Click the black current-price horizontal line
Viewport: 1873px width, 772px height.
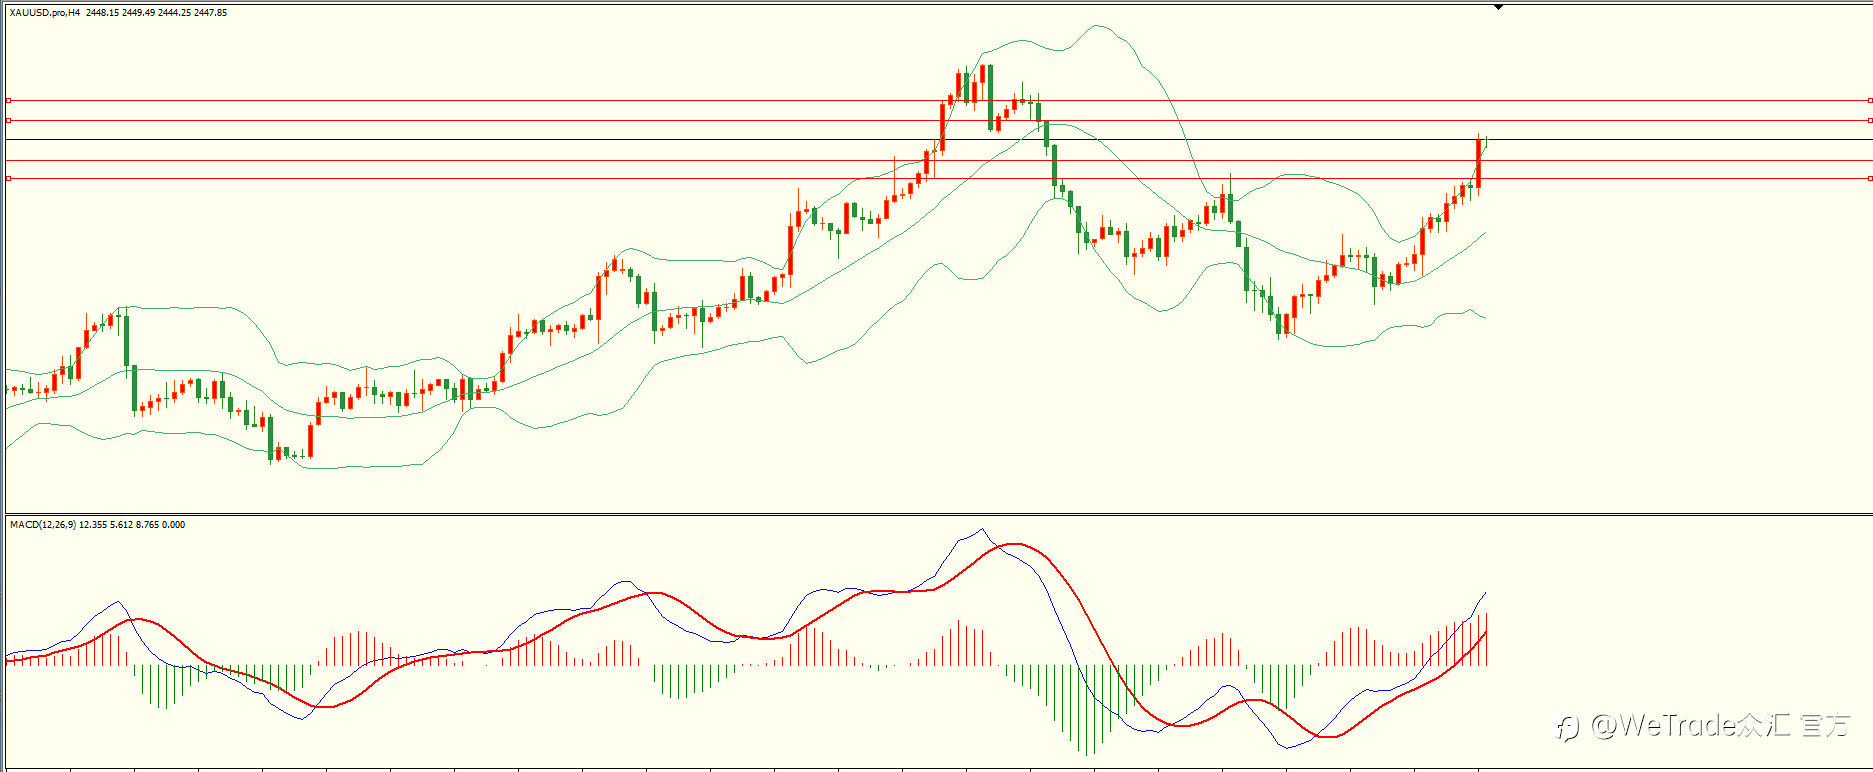(x=938, y=140)
